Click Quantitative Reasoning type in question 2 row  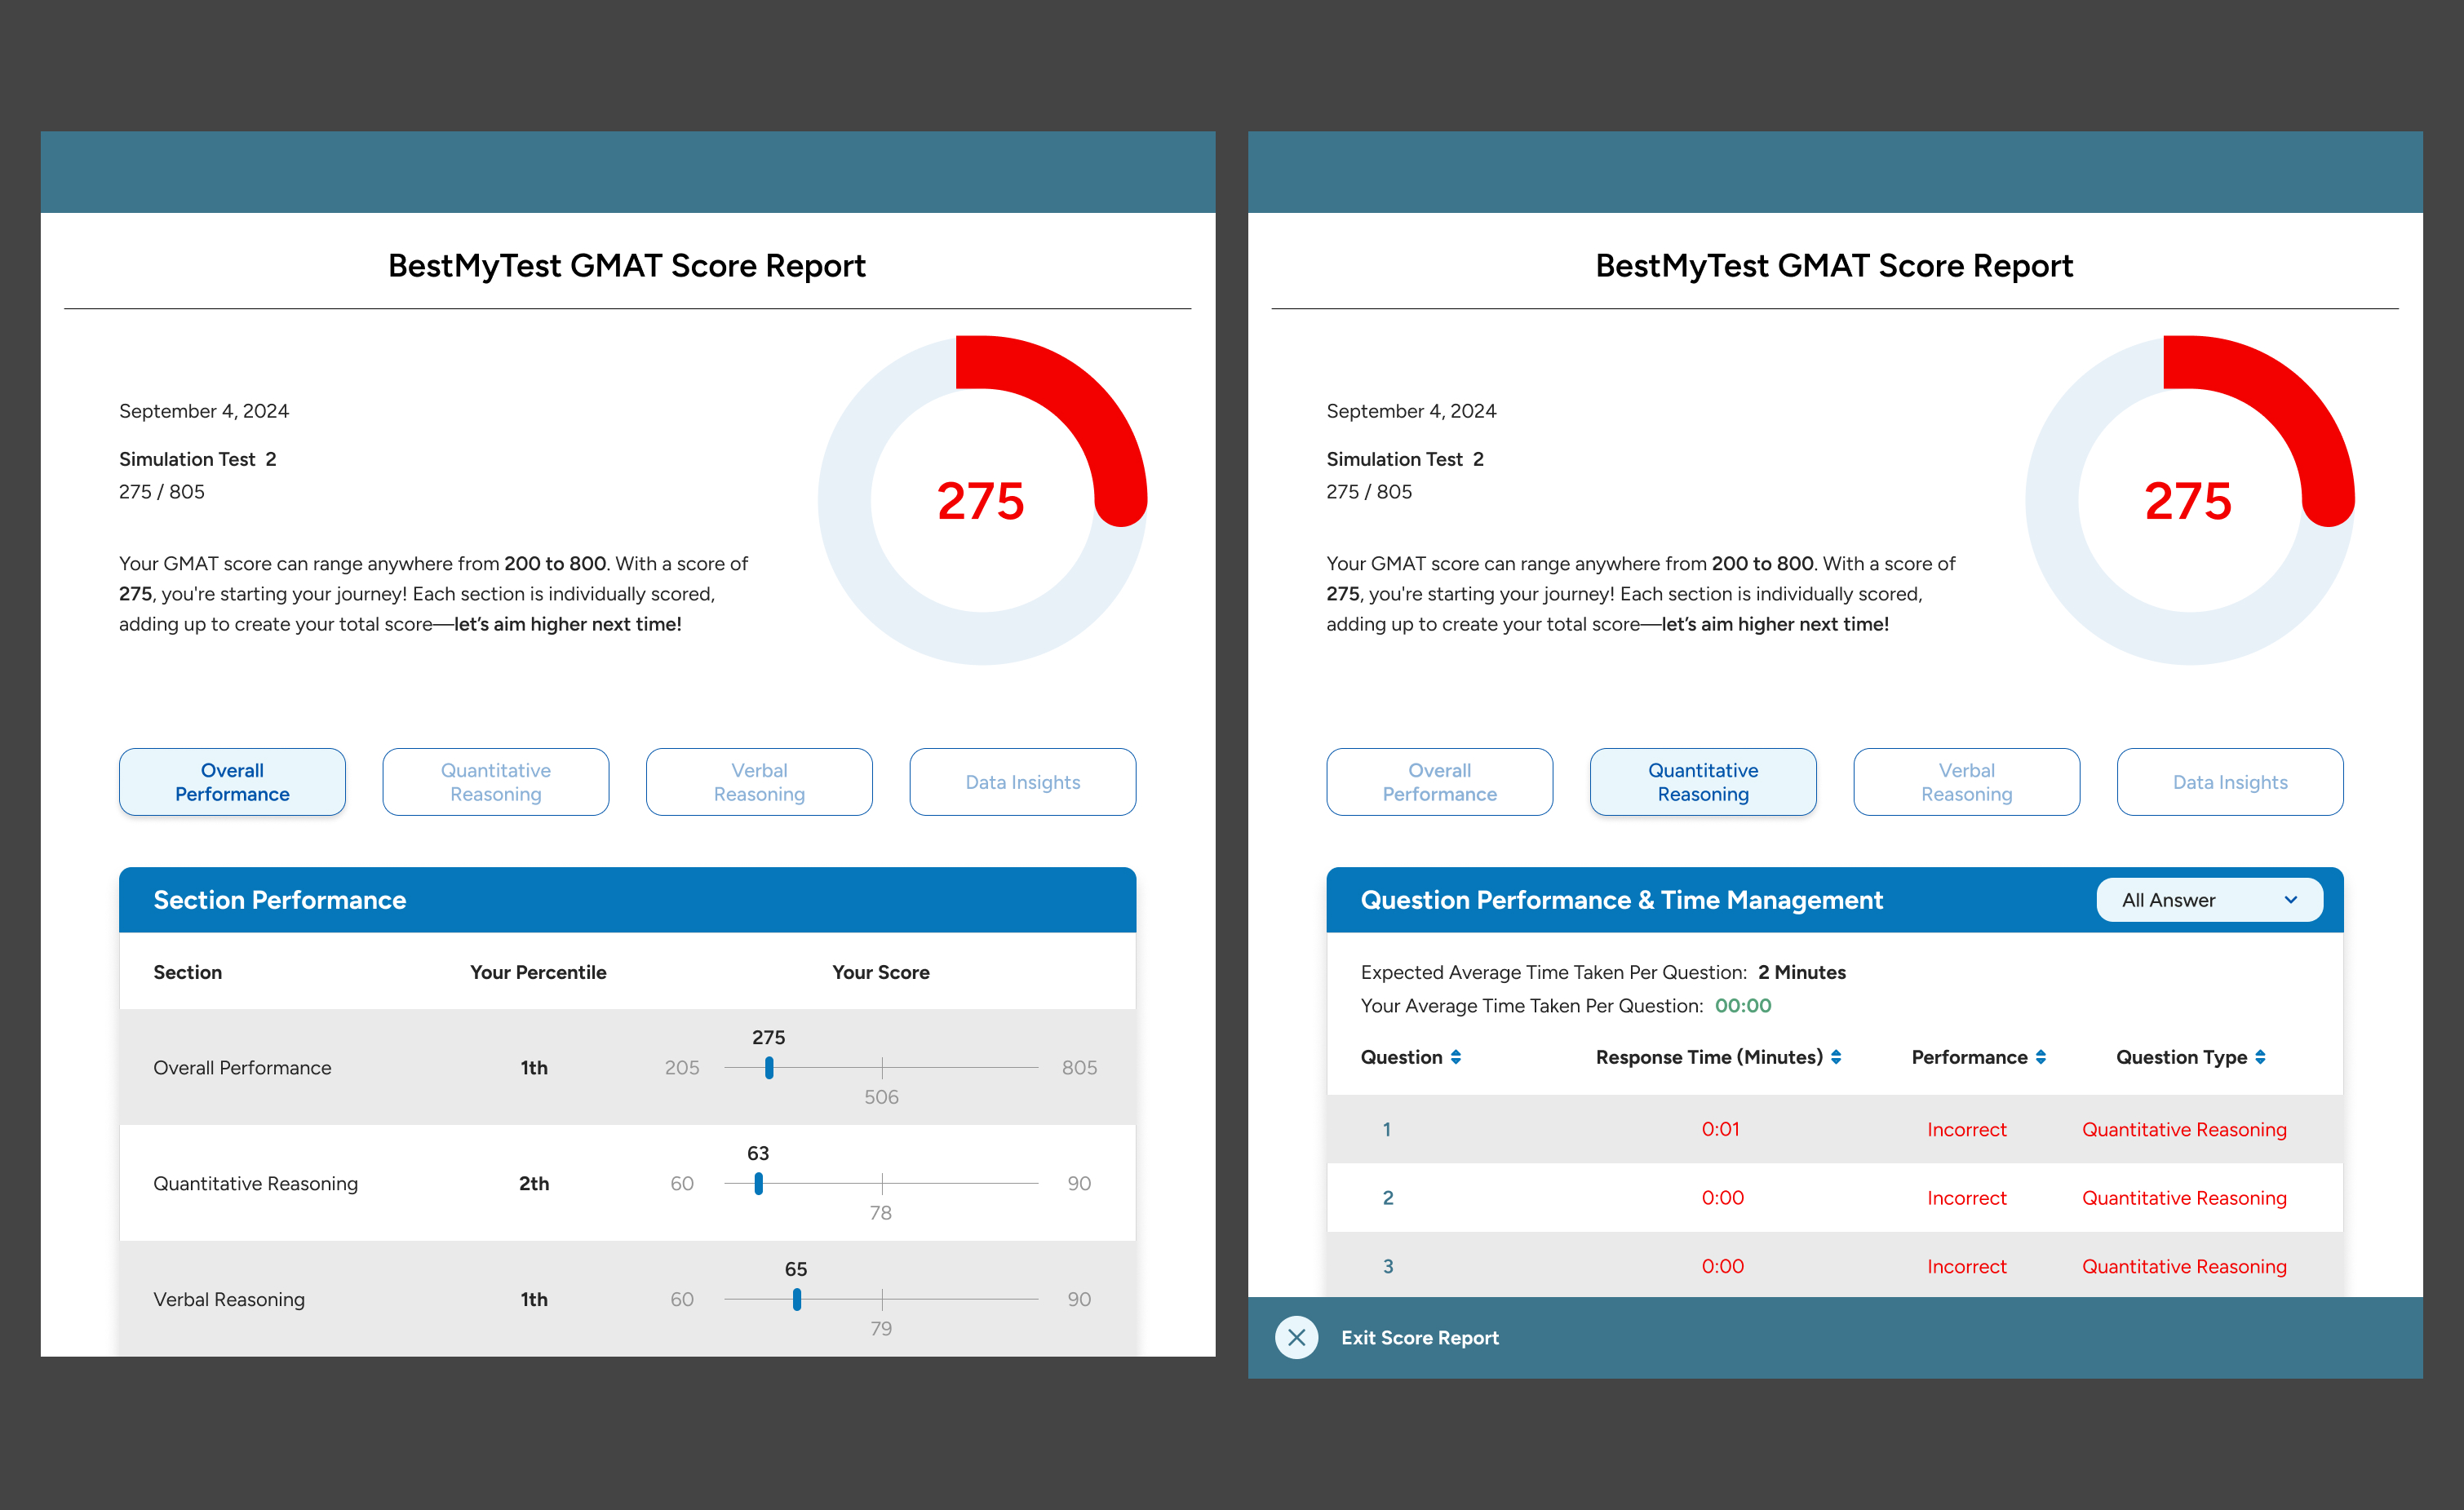[x=2184, y=1198]
